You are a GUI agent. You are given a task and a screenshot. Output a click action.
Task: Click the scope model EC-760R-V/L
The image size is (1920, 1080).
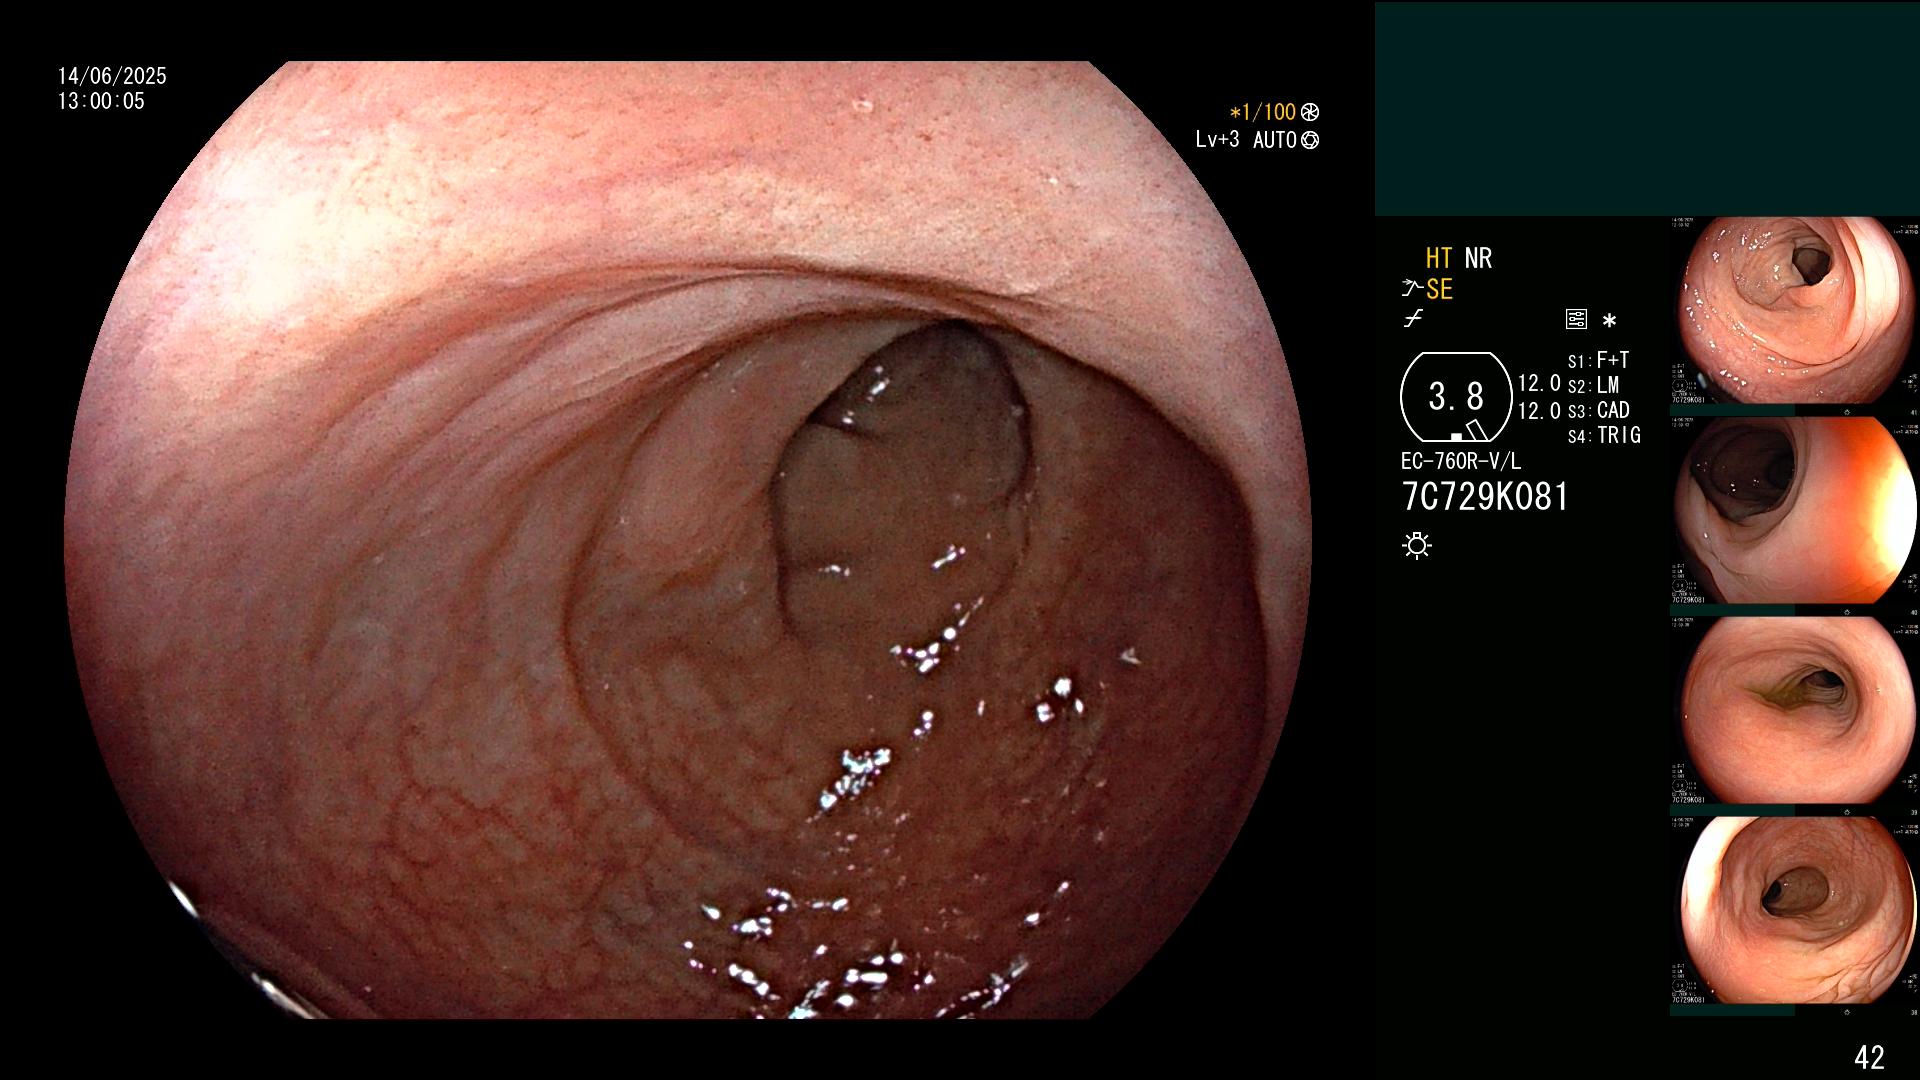(x=1461, y=461)
